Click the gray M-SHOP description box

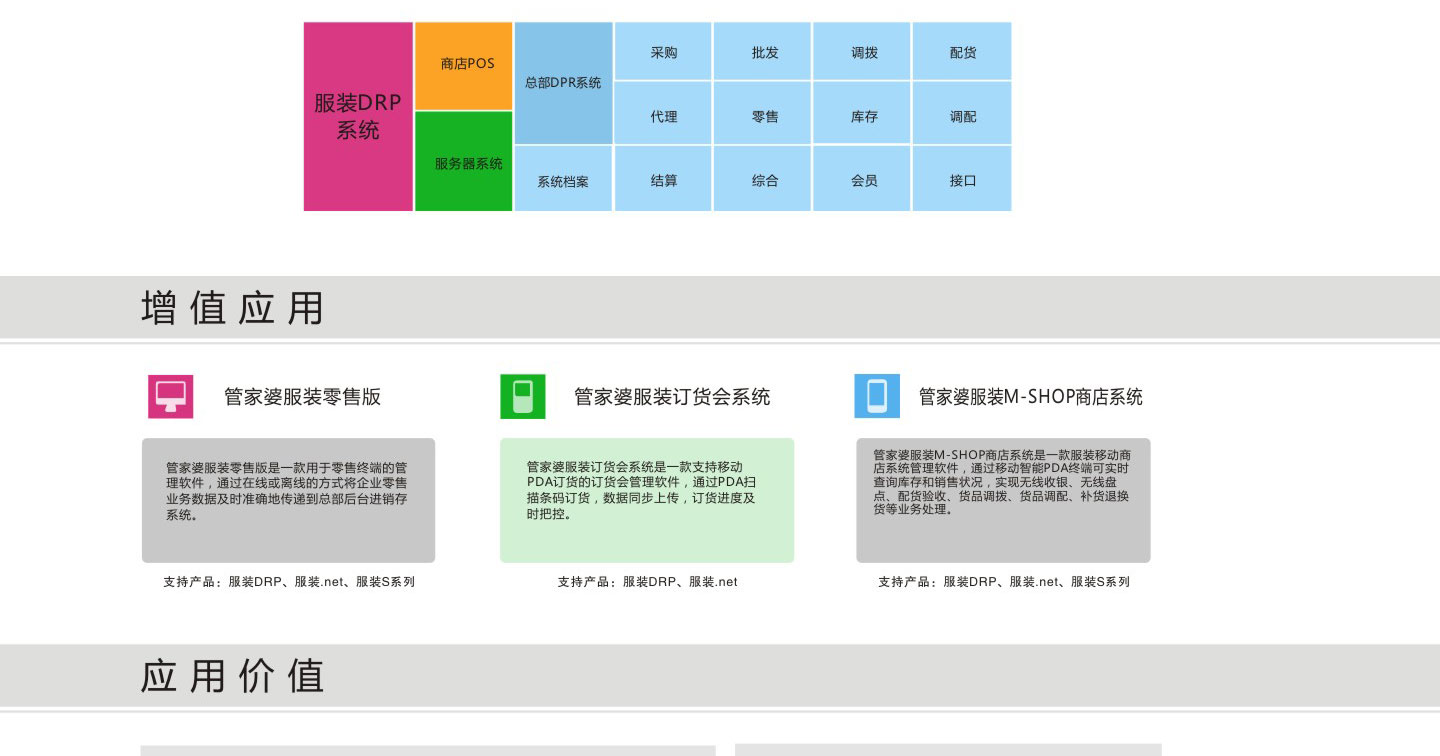[1003, 500]
